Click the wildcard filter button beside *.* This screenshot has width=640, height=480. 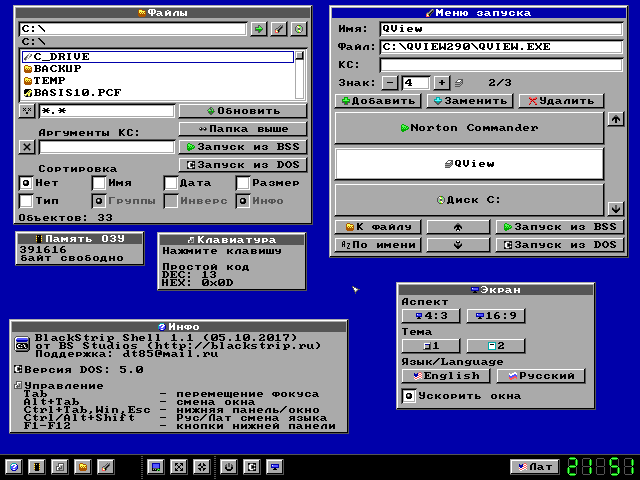(27, 111)
